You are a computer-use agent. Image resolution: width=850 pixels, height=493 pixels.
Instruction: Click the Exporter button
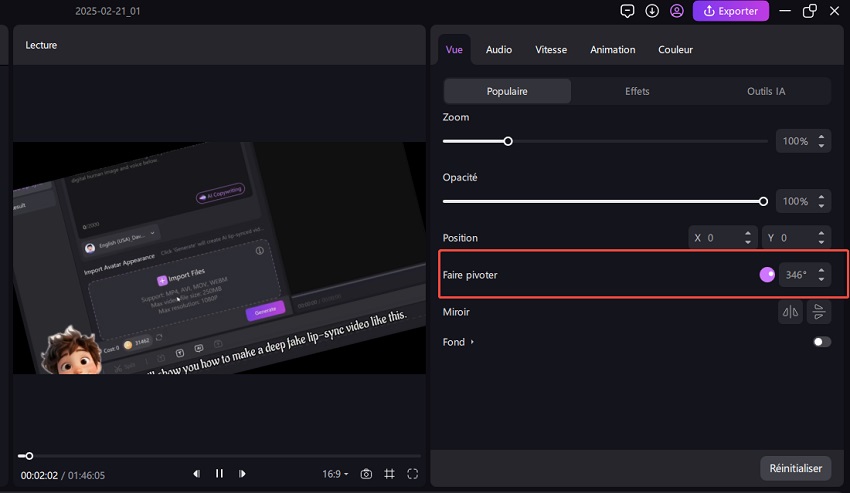731,11
